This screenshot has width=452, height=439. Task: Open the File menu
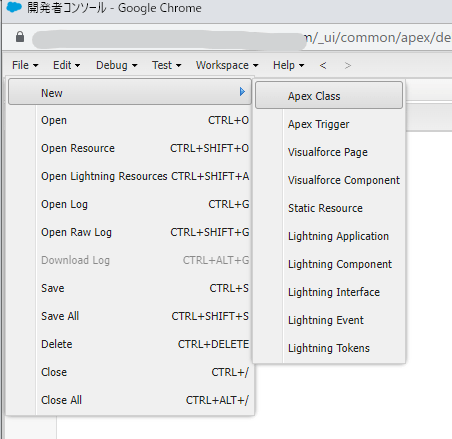click(25, 65)
